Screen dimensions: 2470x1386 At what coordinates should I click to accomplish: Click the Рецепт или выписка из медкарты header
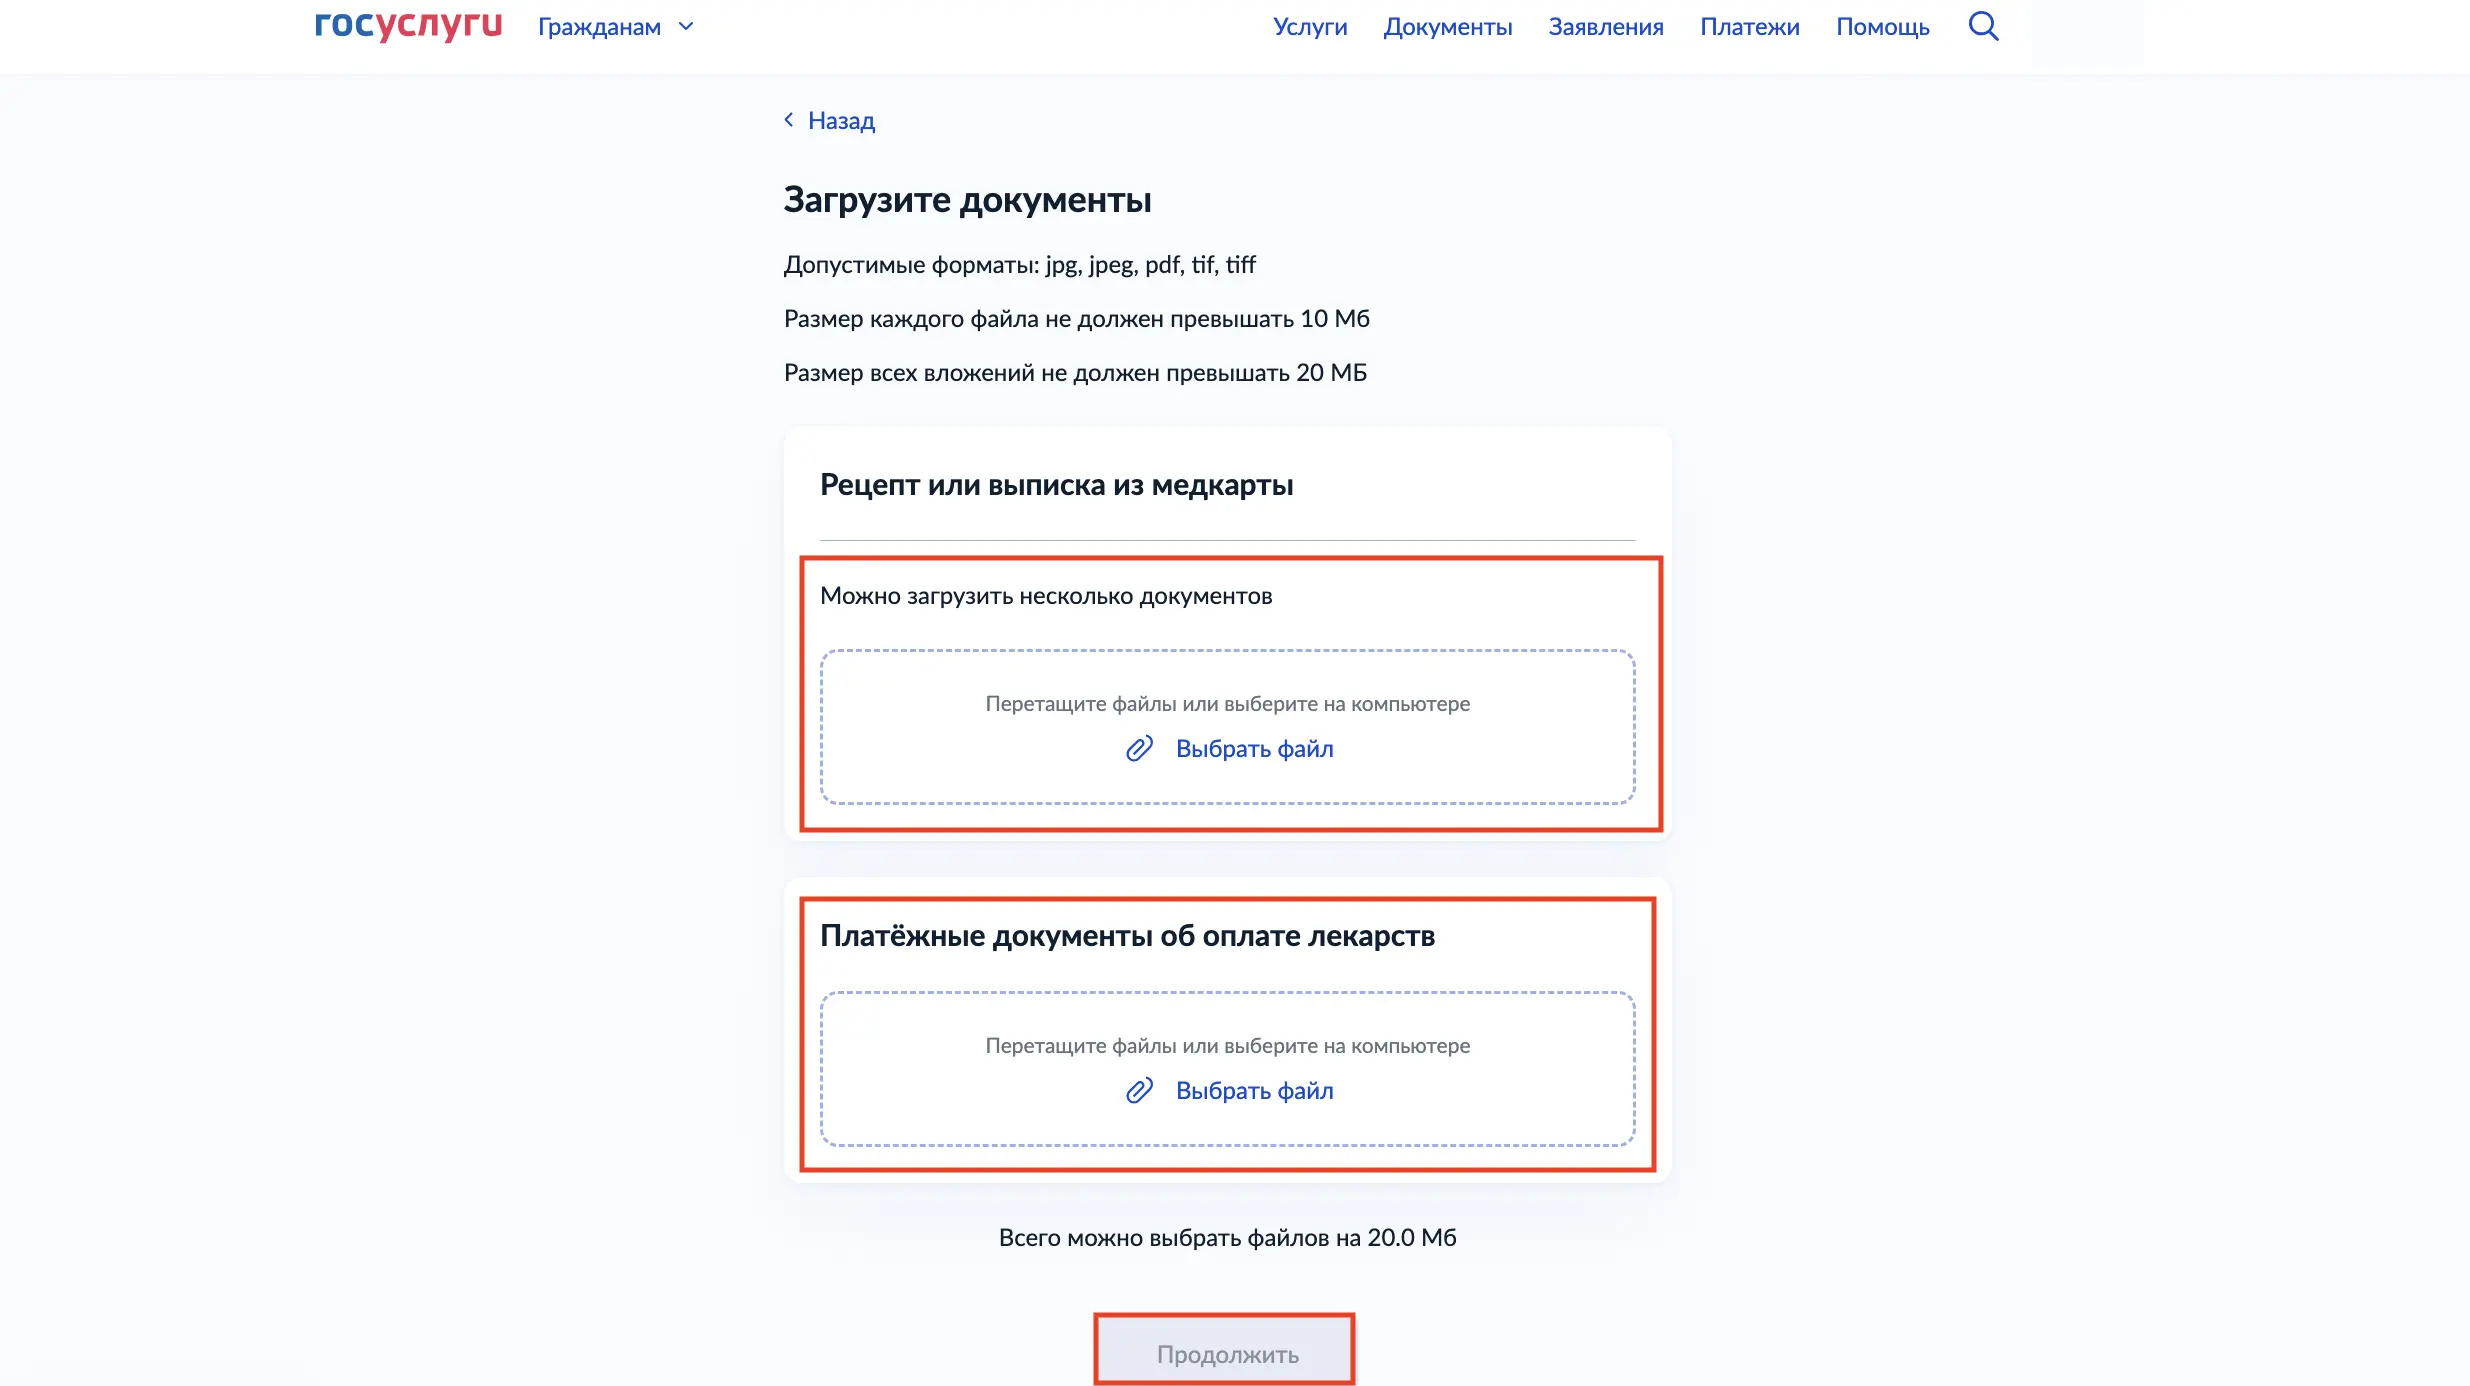(1056, 485)
